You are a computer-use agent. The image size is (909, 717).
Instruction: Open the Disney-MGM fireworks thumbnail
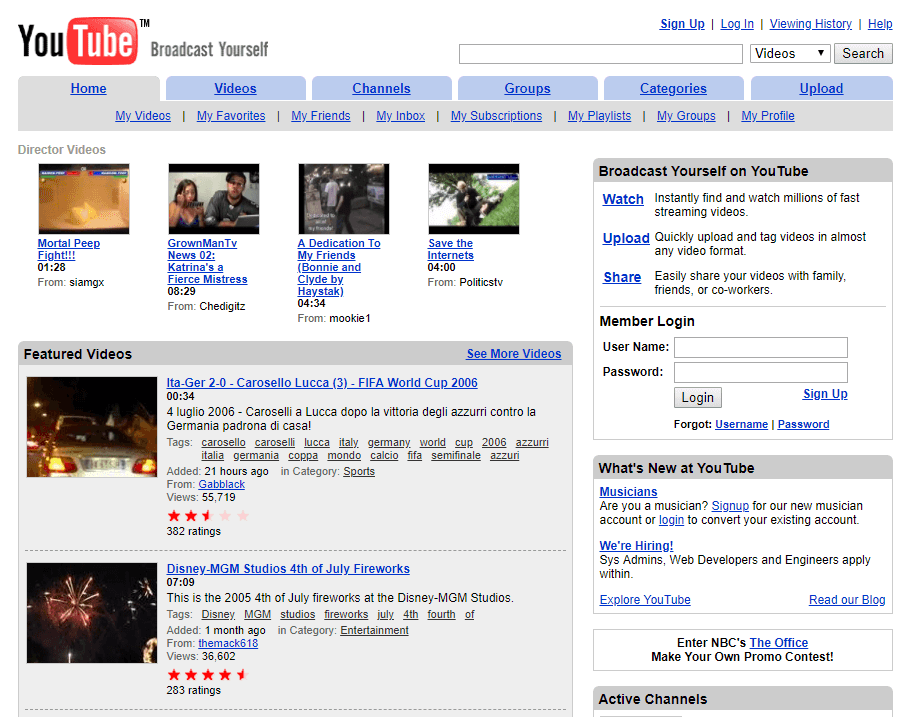(92, 613)
